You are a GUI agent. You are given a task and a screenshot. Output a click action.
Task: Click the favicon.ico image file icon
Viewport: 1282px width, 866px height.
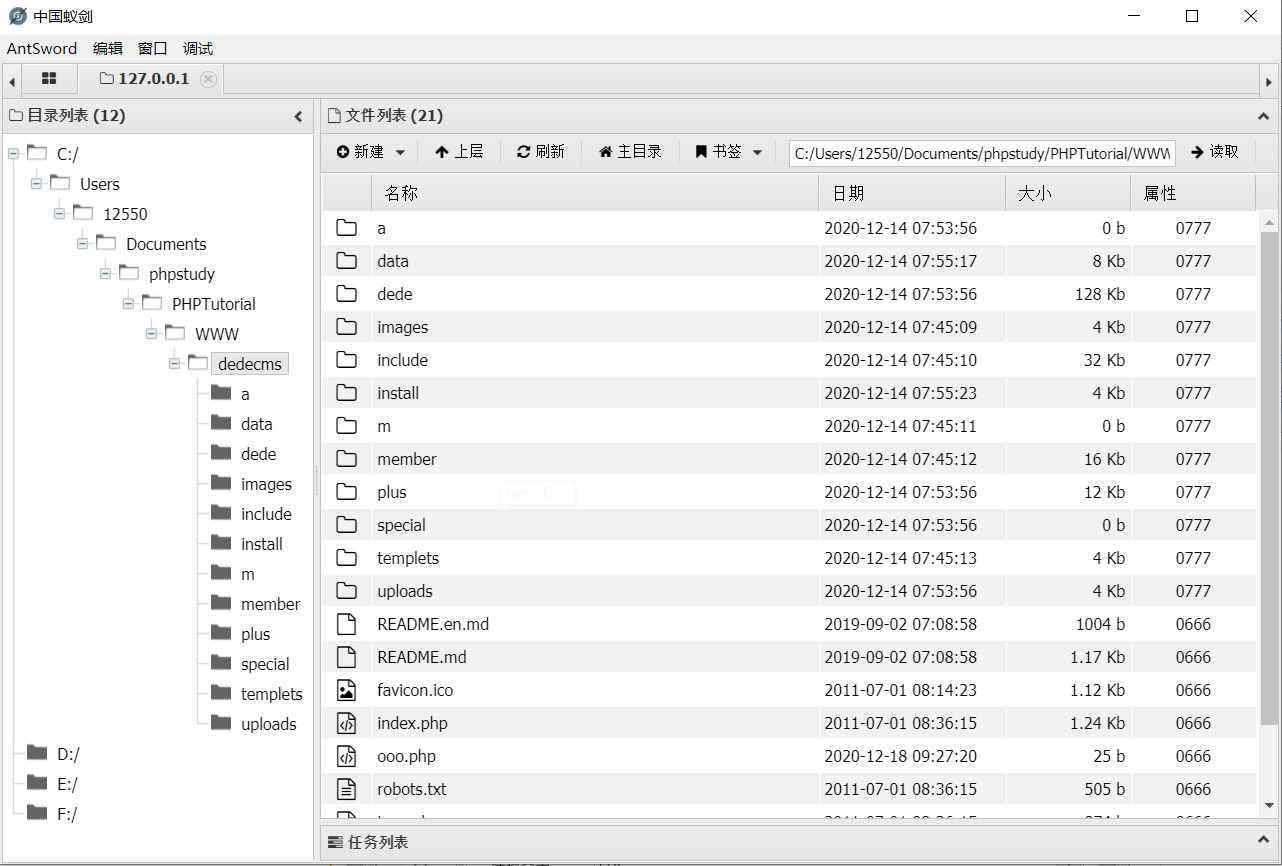click(x=346, y=690)
